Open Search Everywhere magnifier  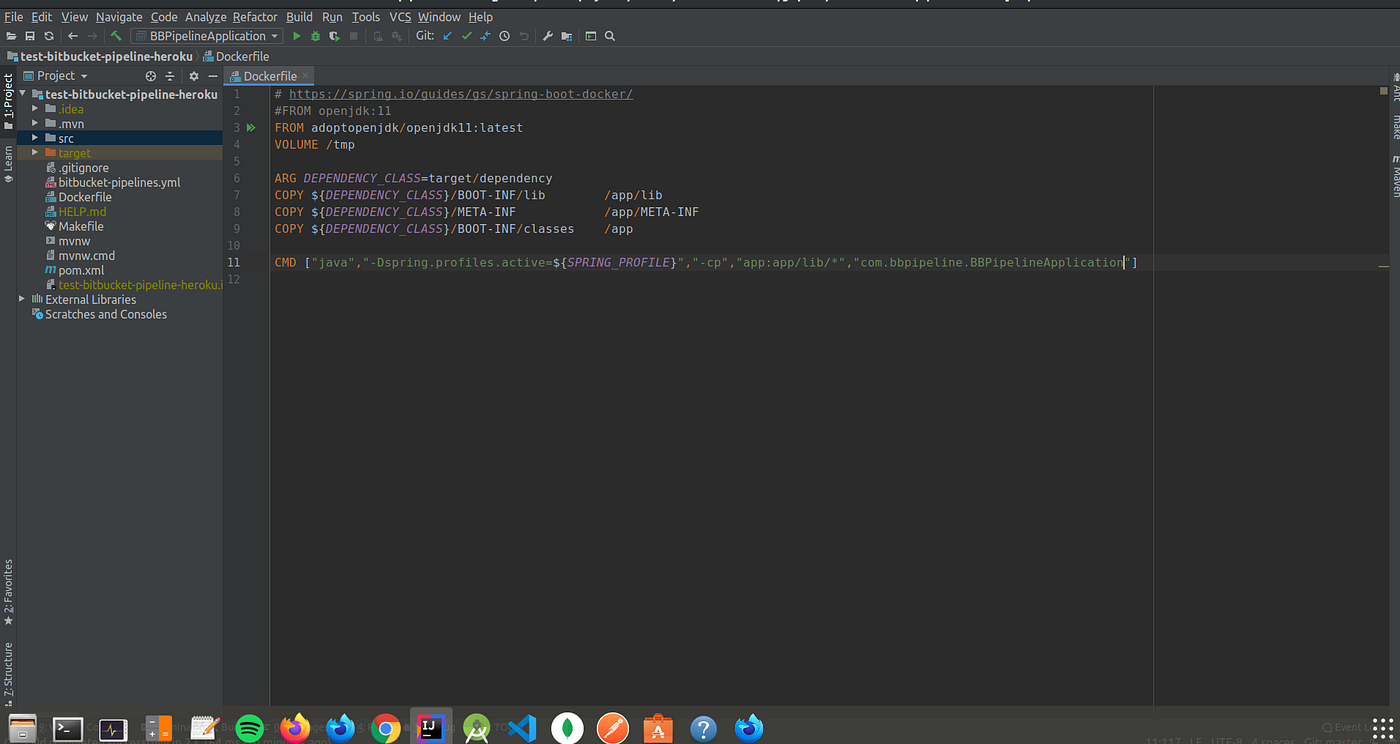click(x=610, y=35)
